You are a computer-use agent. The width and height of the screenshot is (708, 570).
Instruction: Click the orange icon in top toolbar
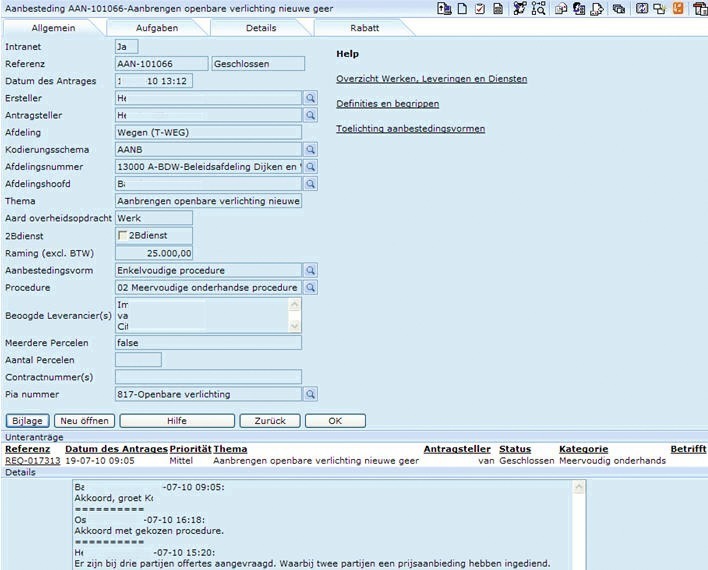click(679, 8)
